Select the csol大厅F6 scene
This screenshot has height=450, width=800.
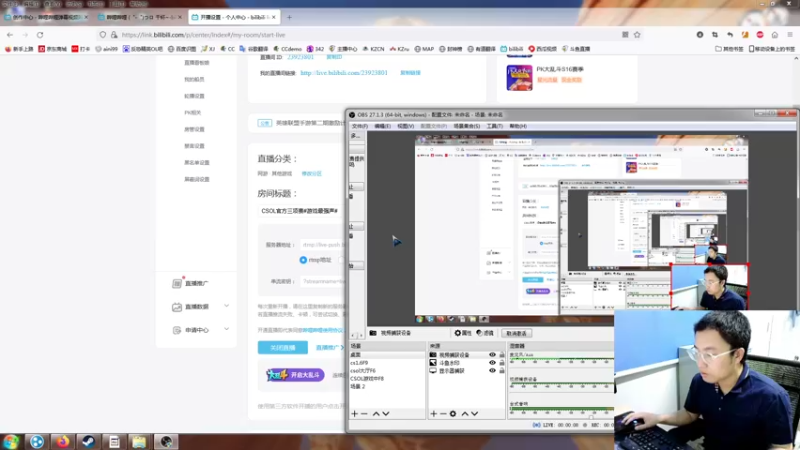tap(387, 371)
